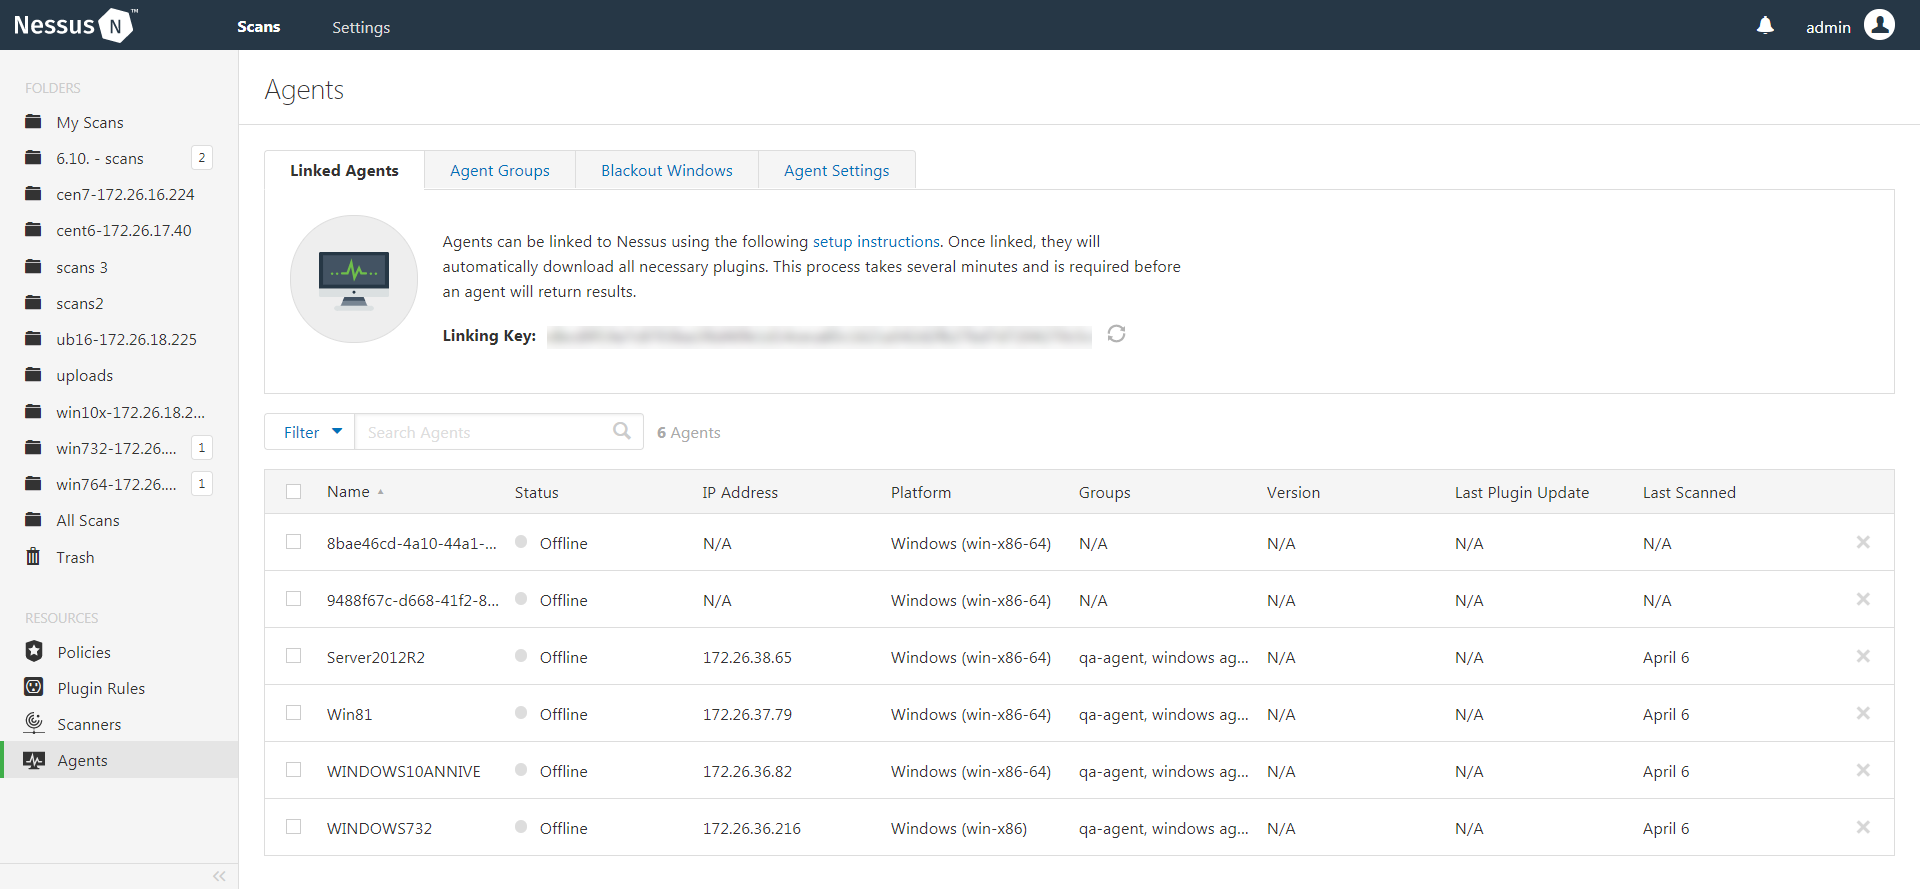Click the IP 172.26.36.216 cell
This screenshot has width=1920, height=889.
pos(752,828)
